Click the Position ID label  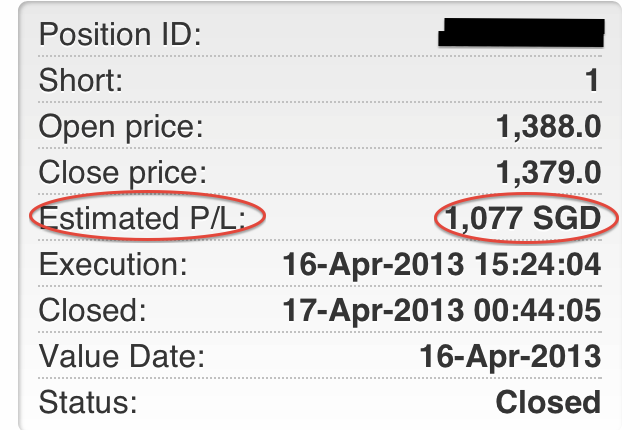pos(120,36)
